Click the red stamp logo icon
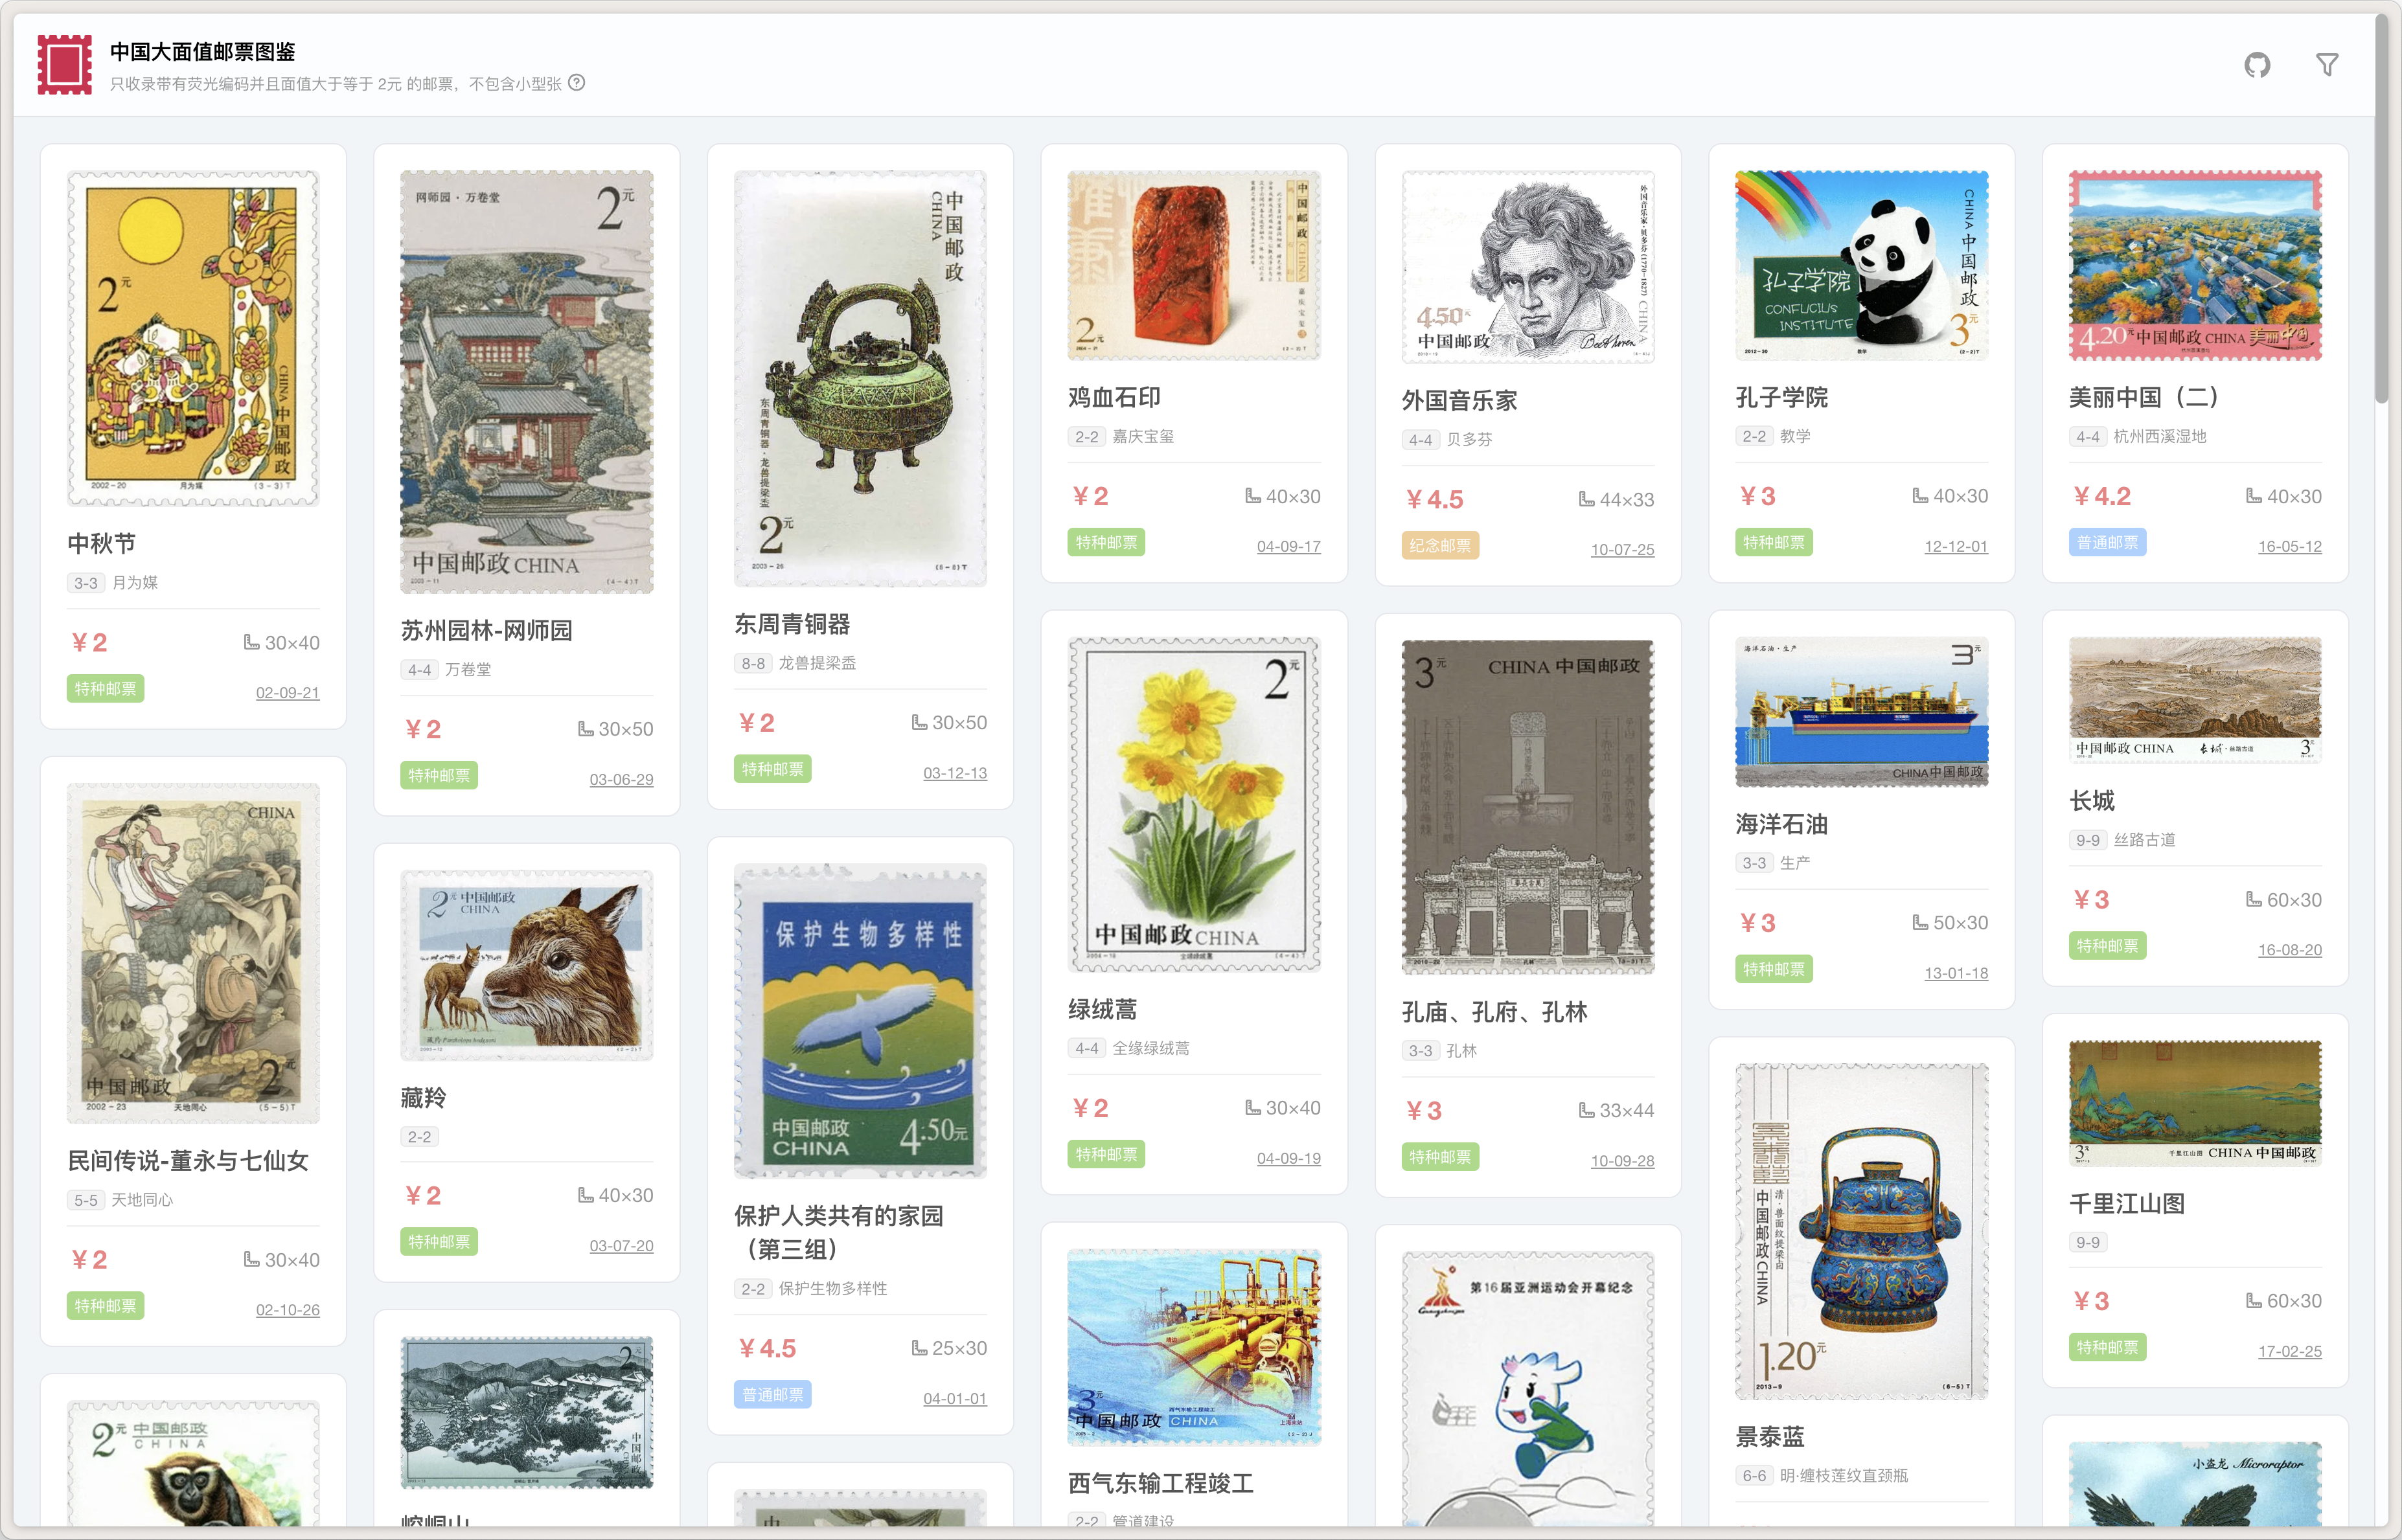 click(65, 65)
